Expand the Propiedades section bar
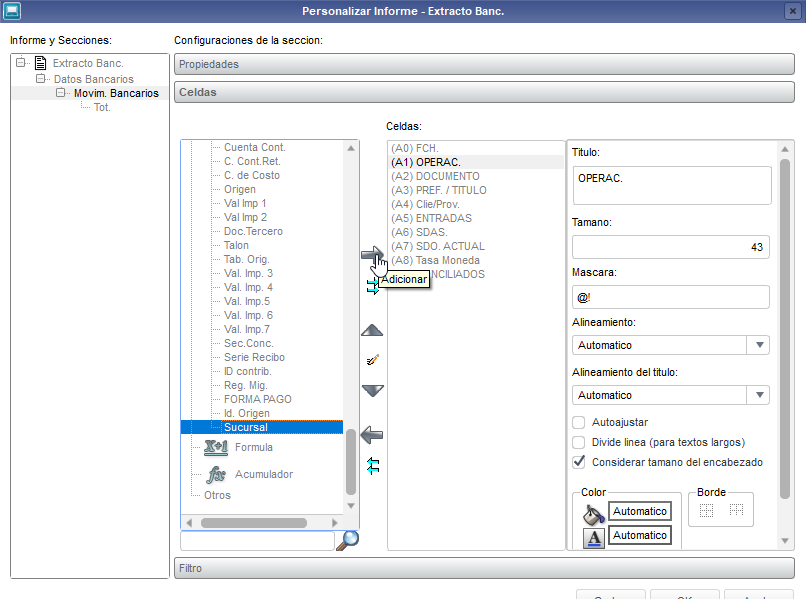 click(x=484, y=64)
